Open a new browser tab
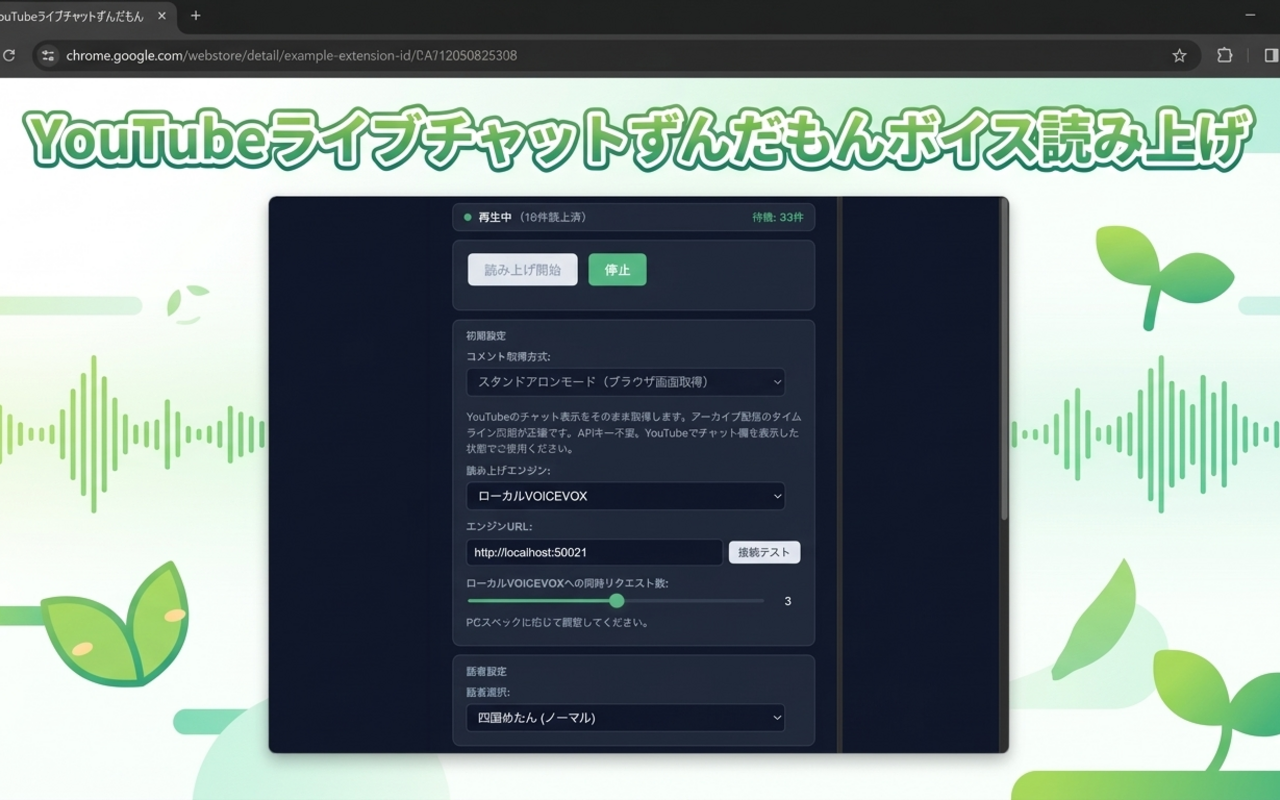 [x=195, y=16]
